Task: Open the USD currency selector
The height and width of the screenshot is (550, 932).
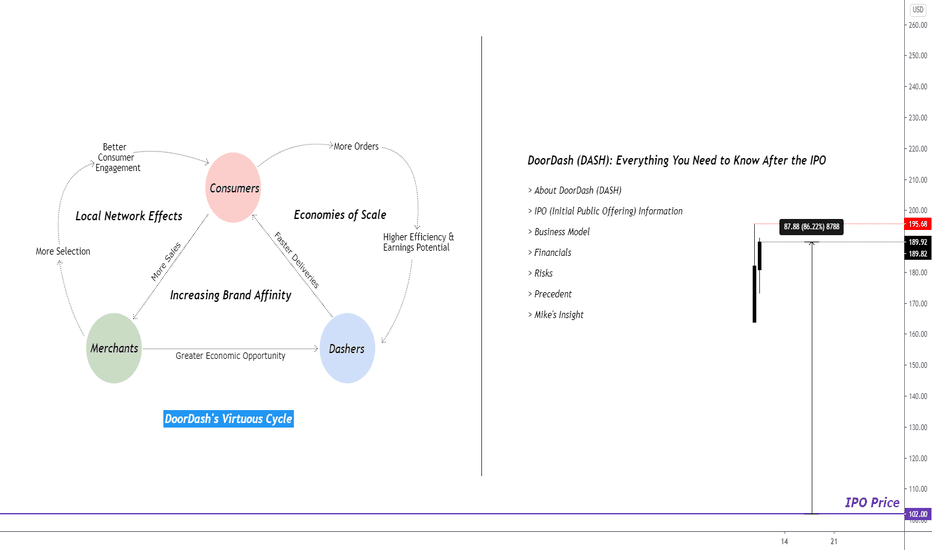Action: click(x=918, y=10)
